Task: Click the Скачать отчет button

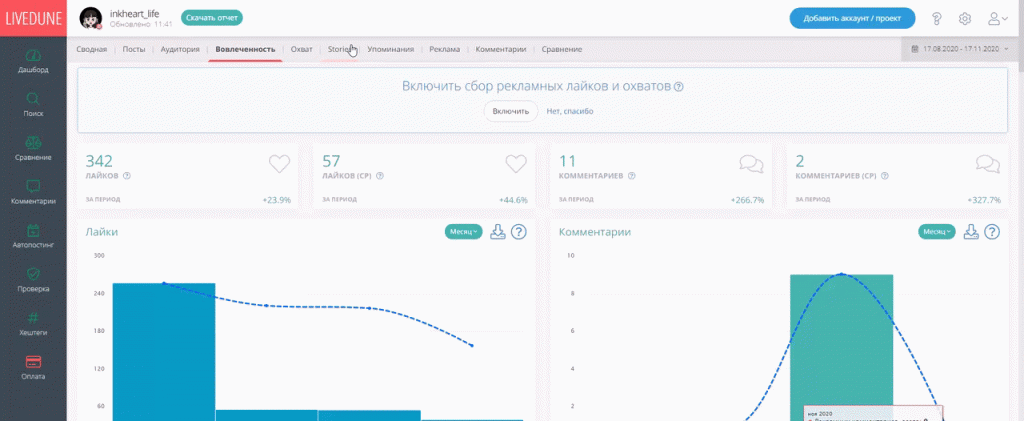Action: coord(212,18)
